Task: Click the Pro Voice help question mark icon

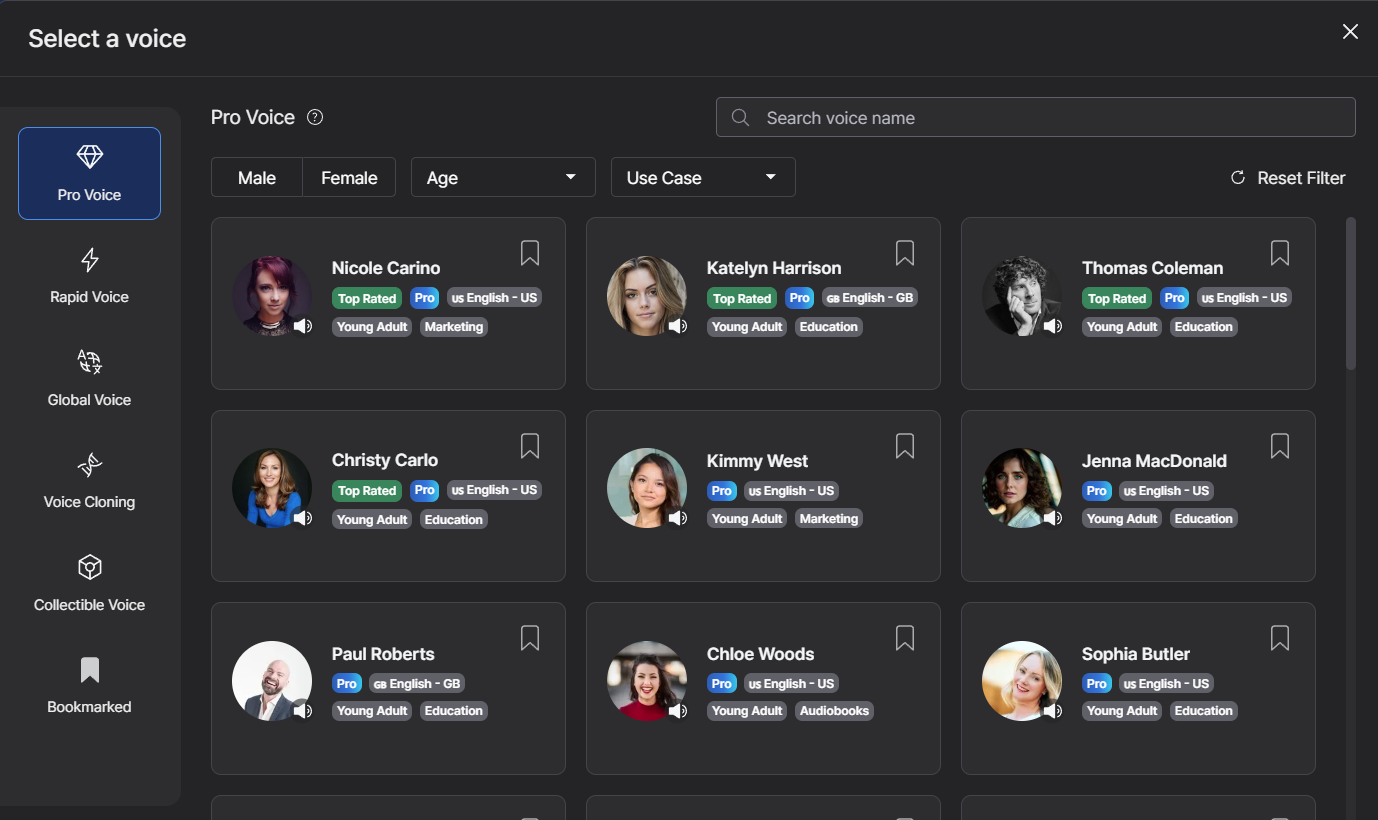Action: pyautogui.click(x=315, y=117)
